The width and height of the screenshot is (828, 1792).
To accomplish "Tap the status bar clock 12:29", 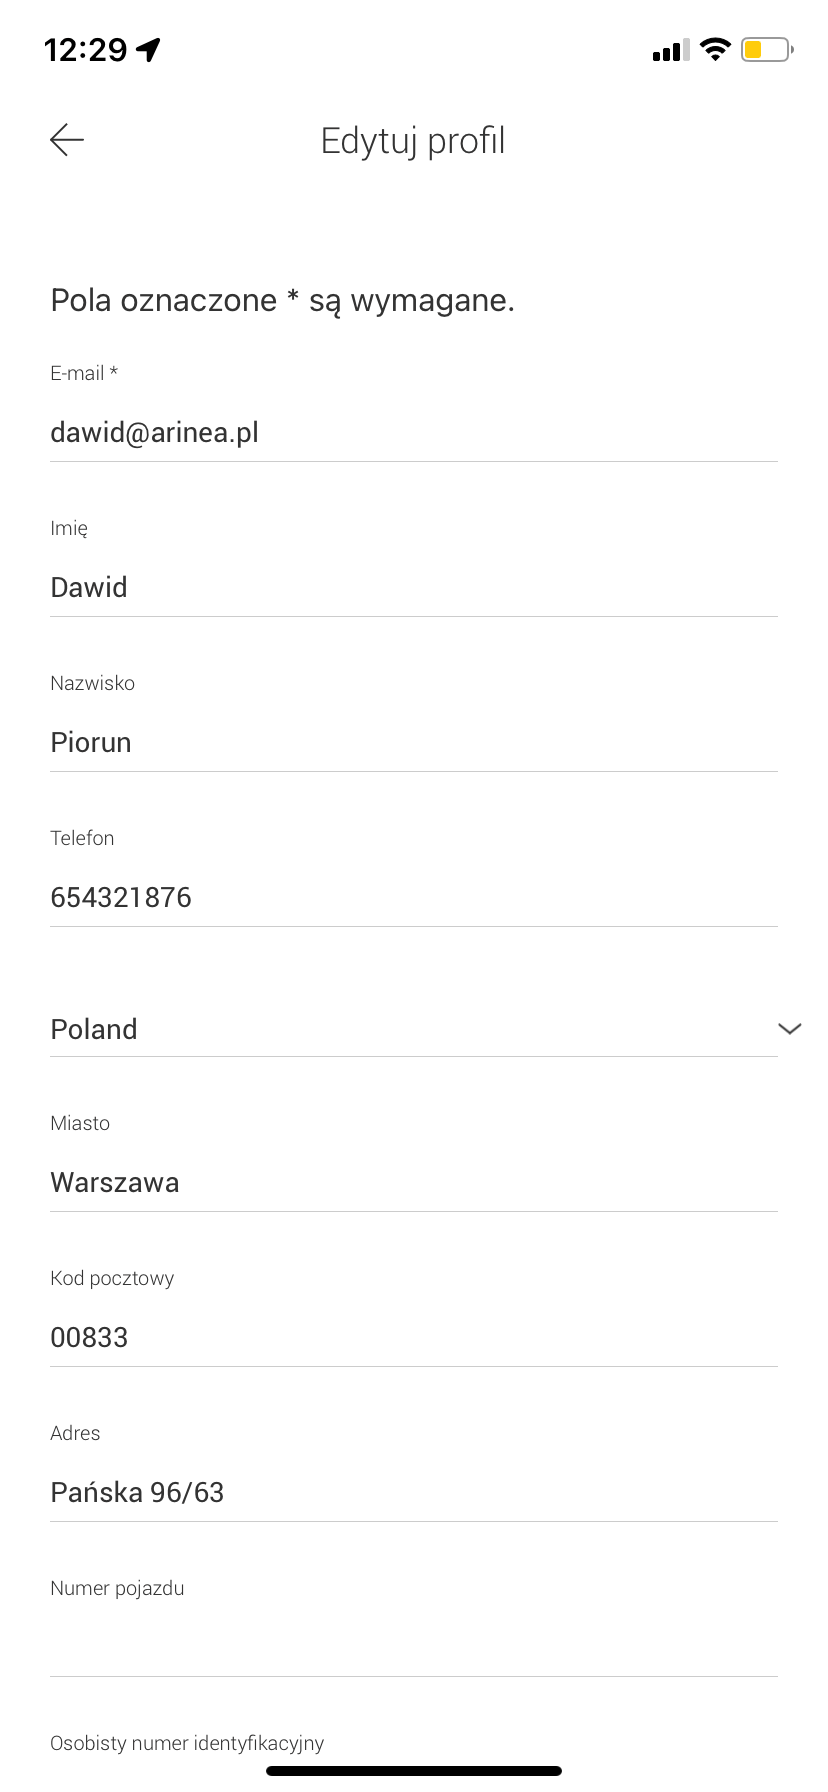I will 86,49.
